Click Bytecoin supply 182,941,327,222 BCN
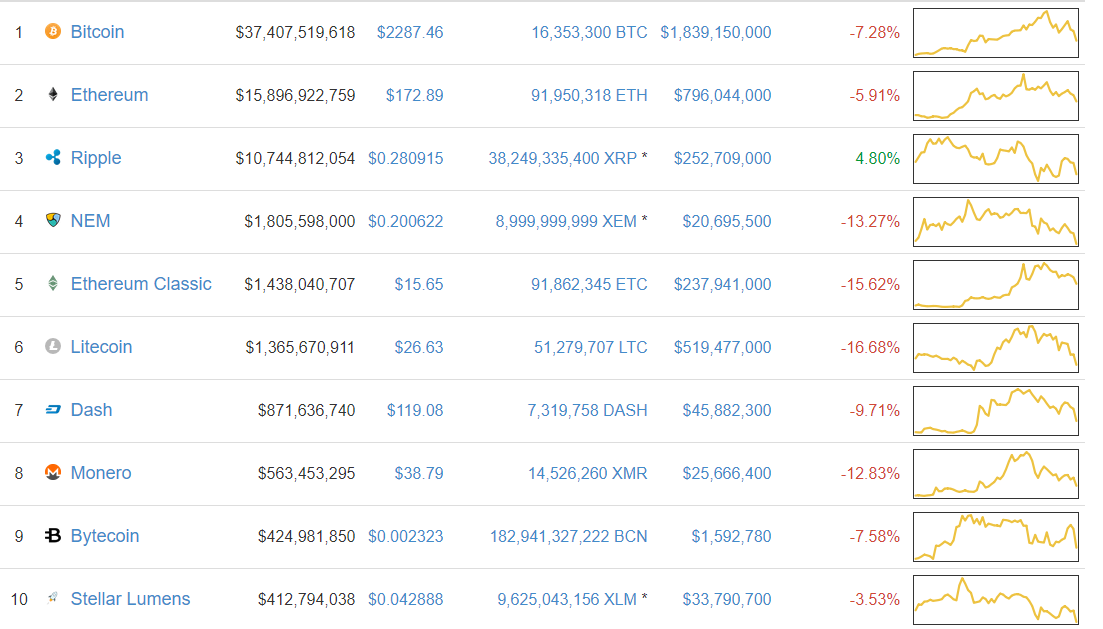1103x629 pixels. tap(568, 536)
